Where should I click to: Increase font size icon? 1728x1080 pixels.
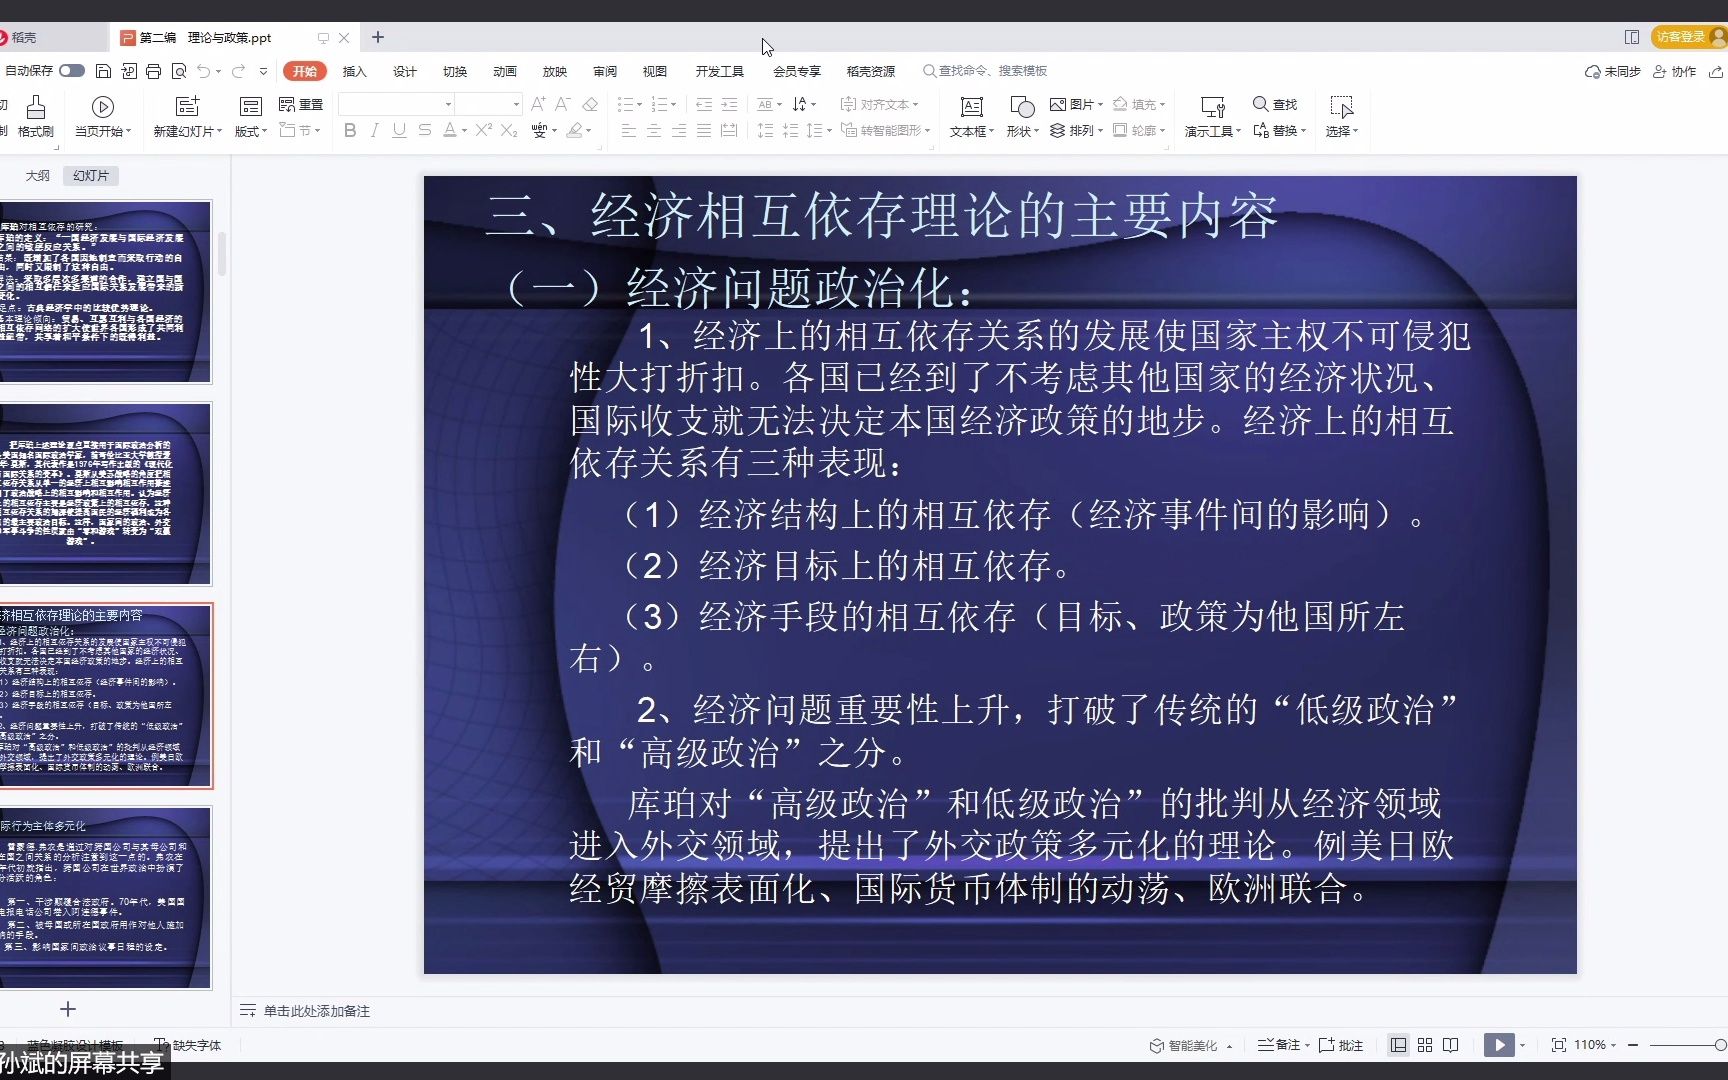(538, 104)
